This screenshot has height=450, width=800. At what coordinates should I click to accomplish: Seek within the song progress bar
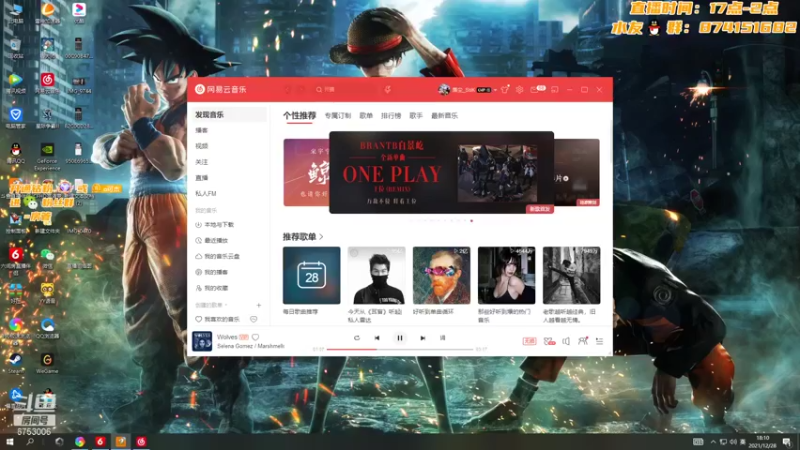tap(400, 349)
